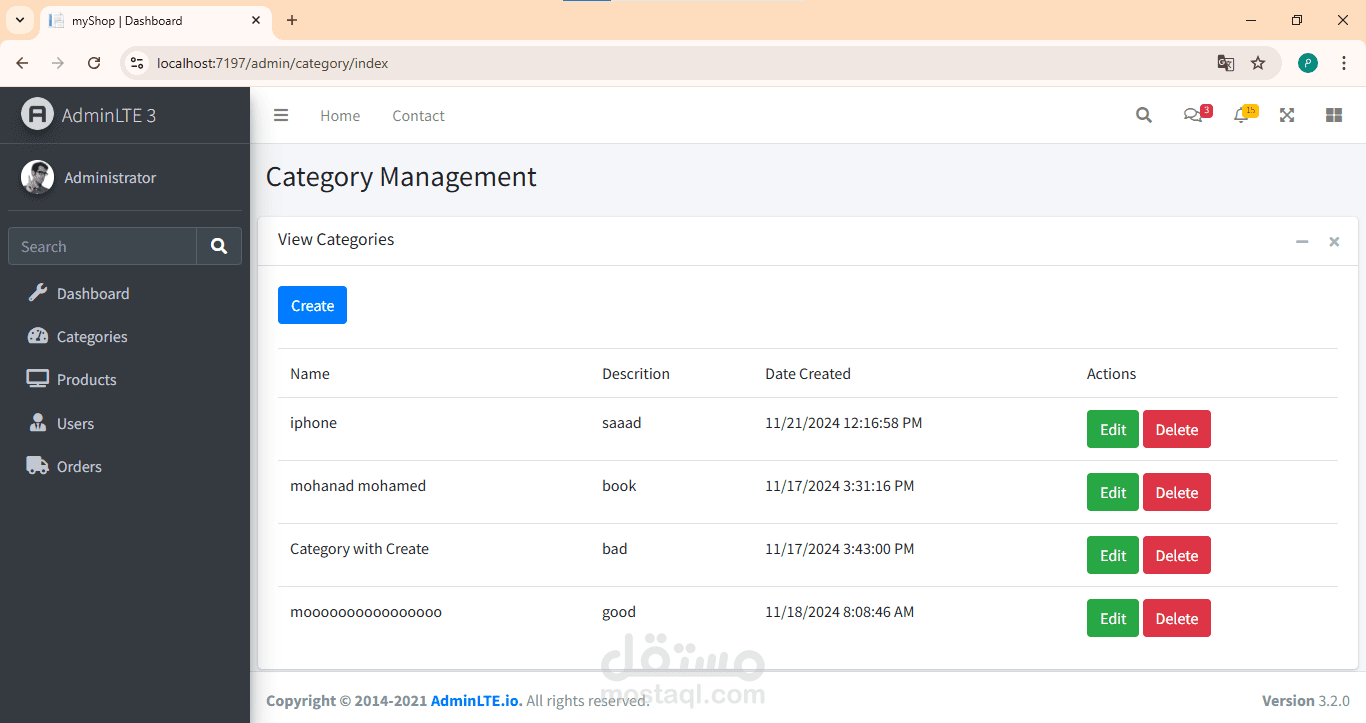Edit the Category with Create row

coord(1113,555)
